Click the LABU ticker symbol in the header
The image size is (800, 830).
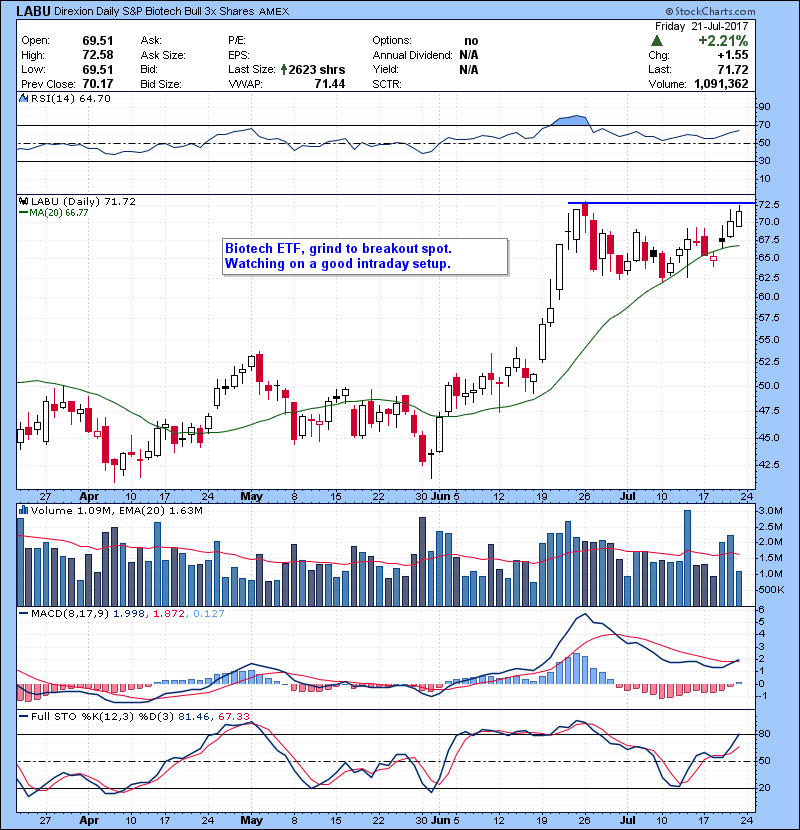pos(33,11)
